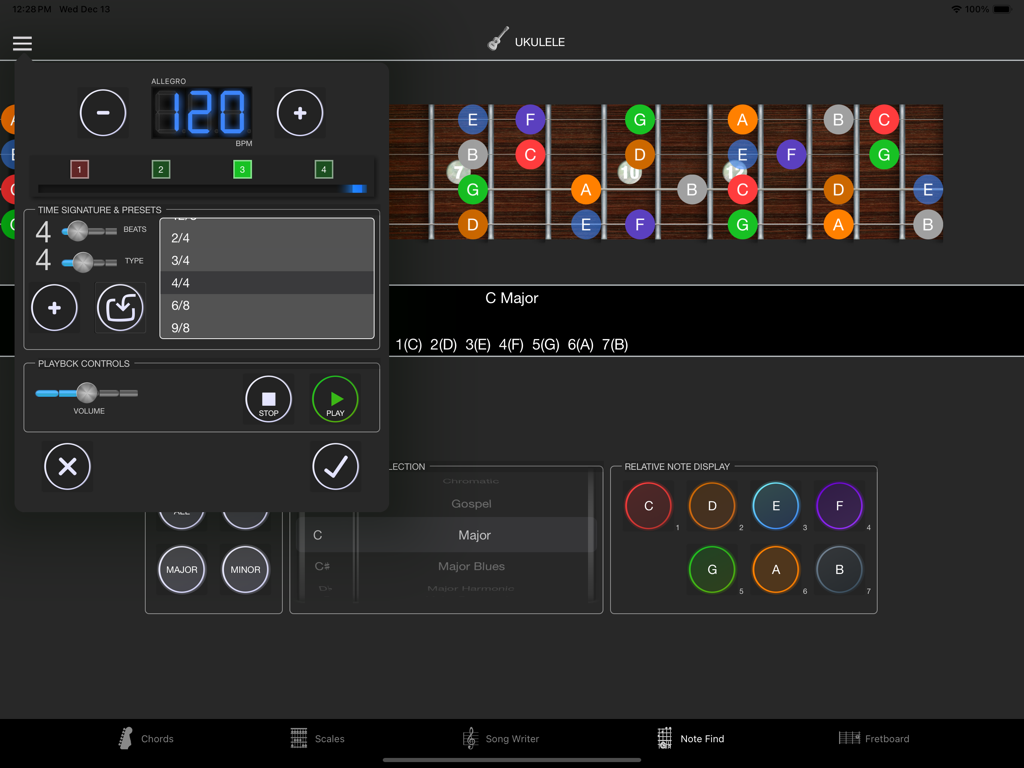Open the Song Writer treble clef icon
This screenshot has height=768, width=1024.
click(470, 738)
